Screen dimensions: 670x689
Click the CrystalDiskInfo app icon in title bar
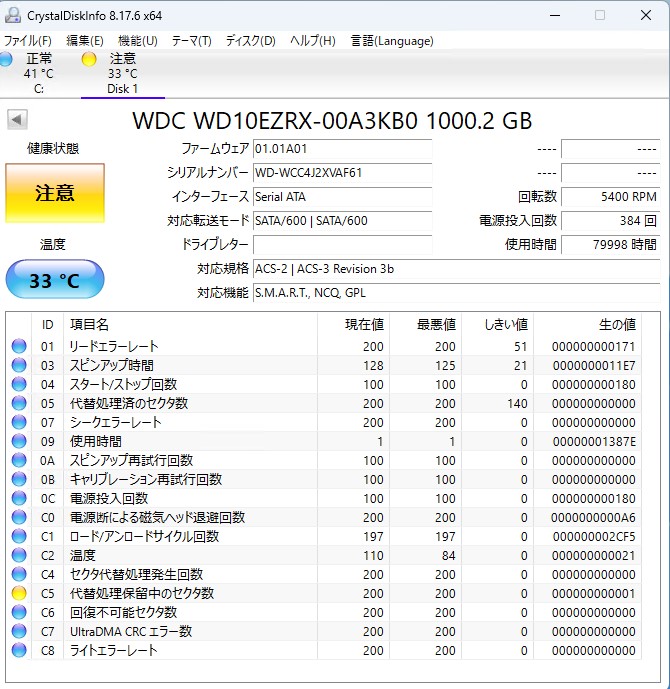coord(13,15)
